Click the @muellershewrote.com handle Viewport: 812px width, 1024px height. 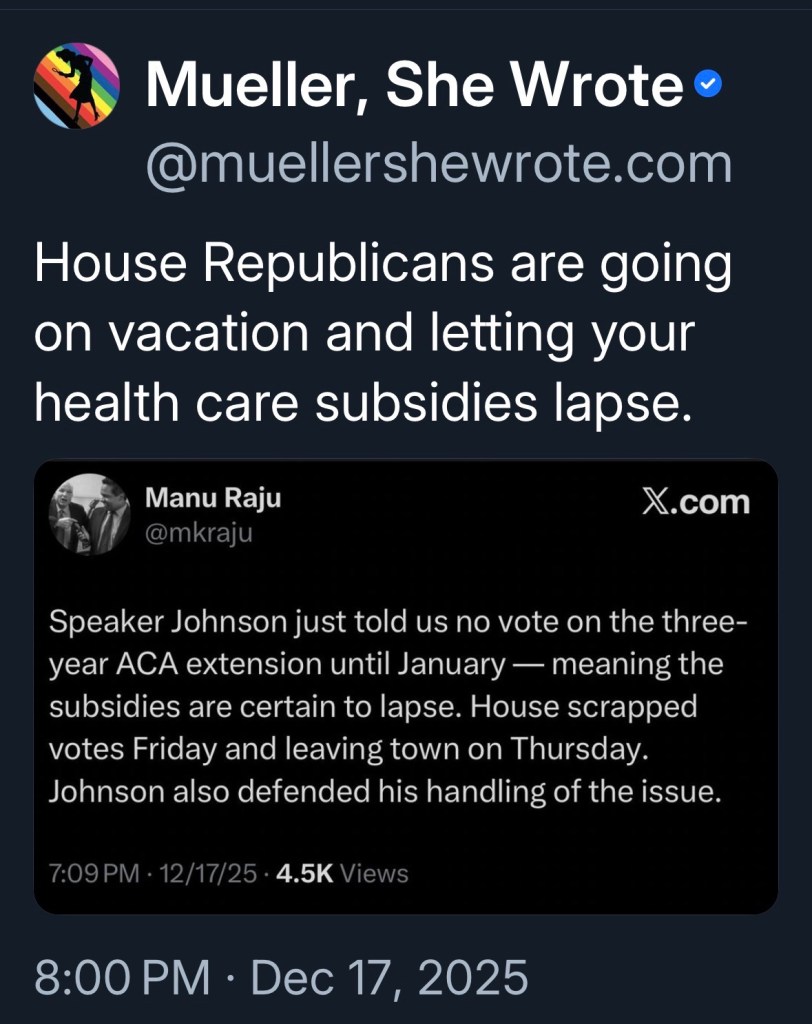coord(439,165)
